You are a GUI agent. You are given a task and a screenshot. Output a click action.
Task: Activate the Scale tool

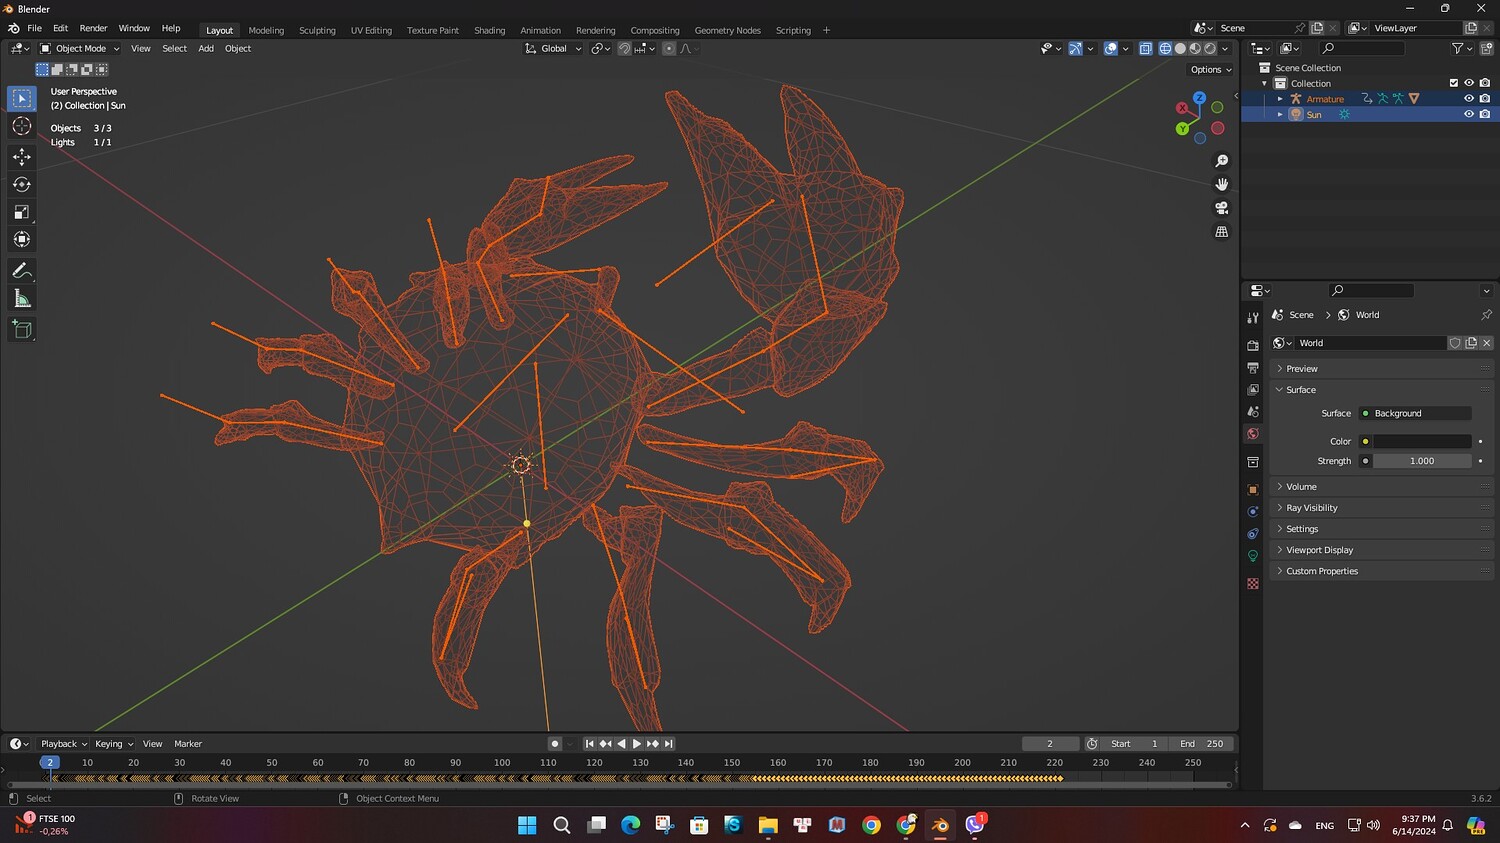coord(22,212)
